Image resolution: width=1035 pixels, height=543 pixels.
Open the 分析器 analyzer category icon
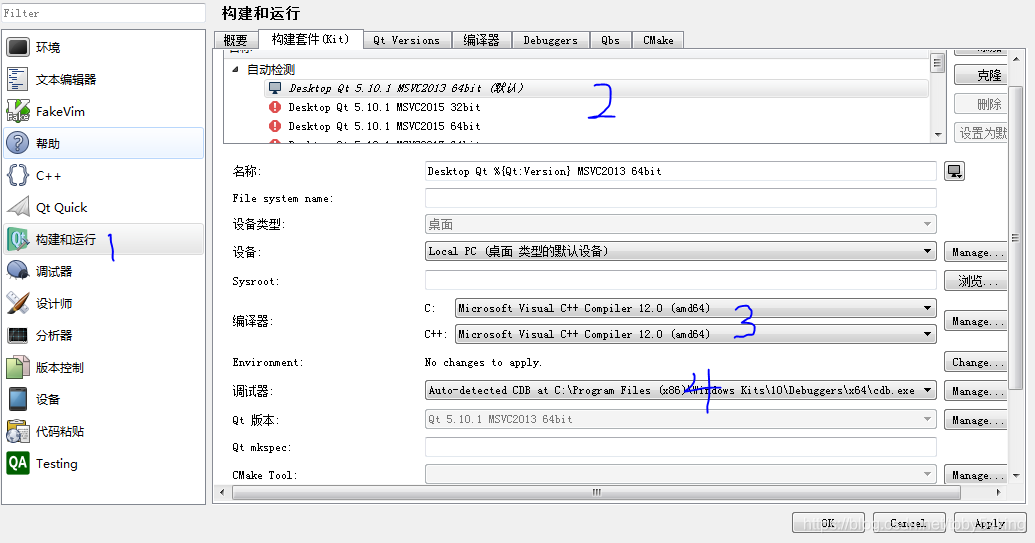click(x=18, y=335)
